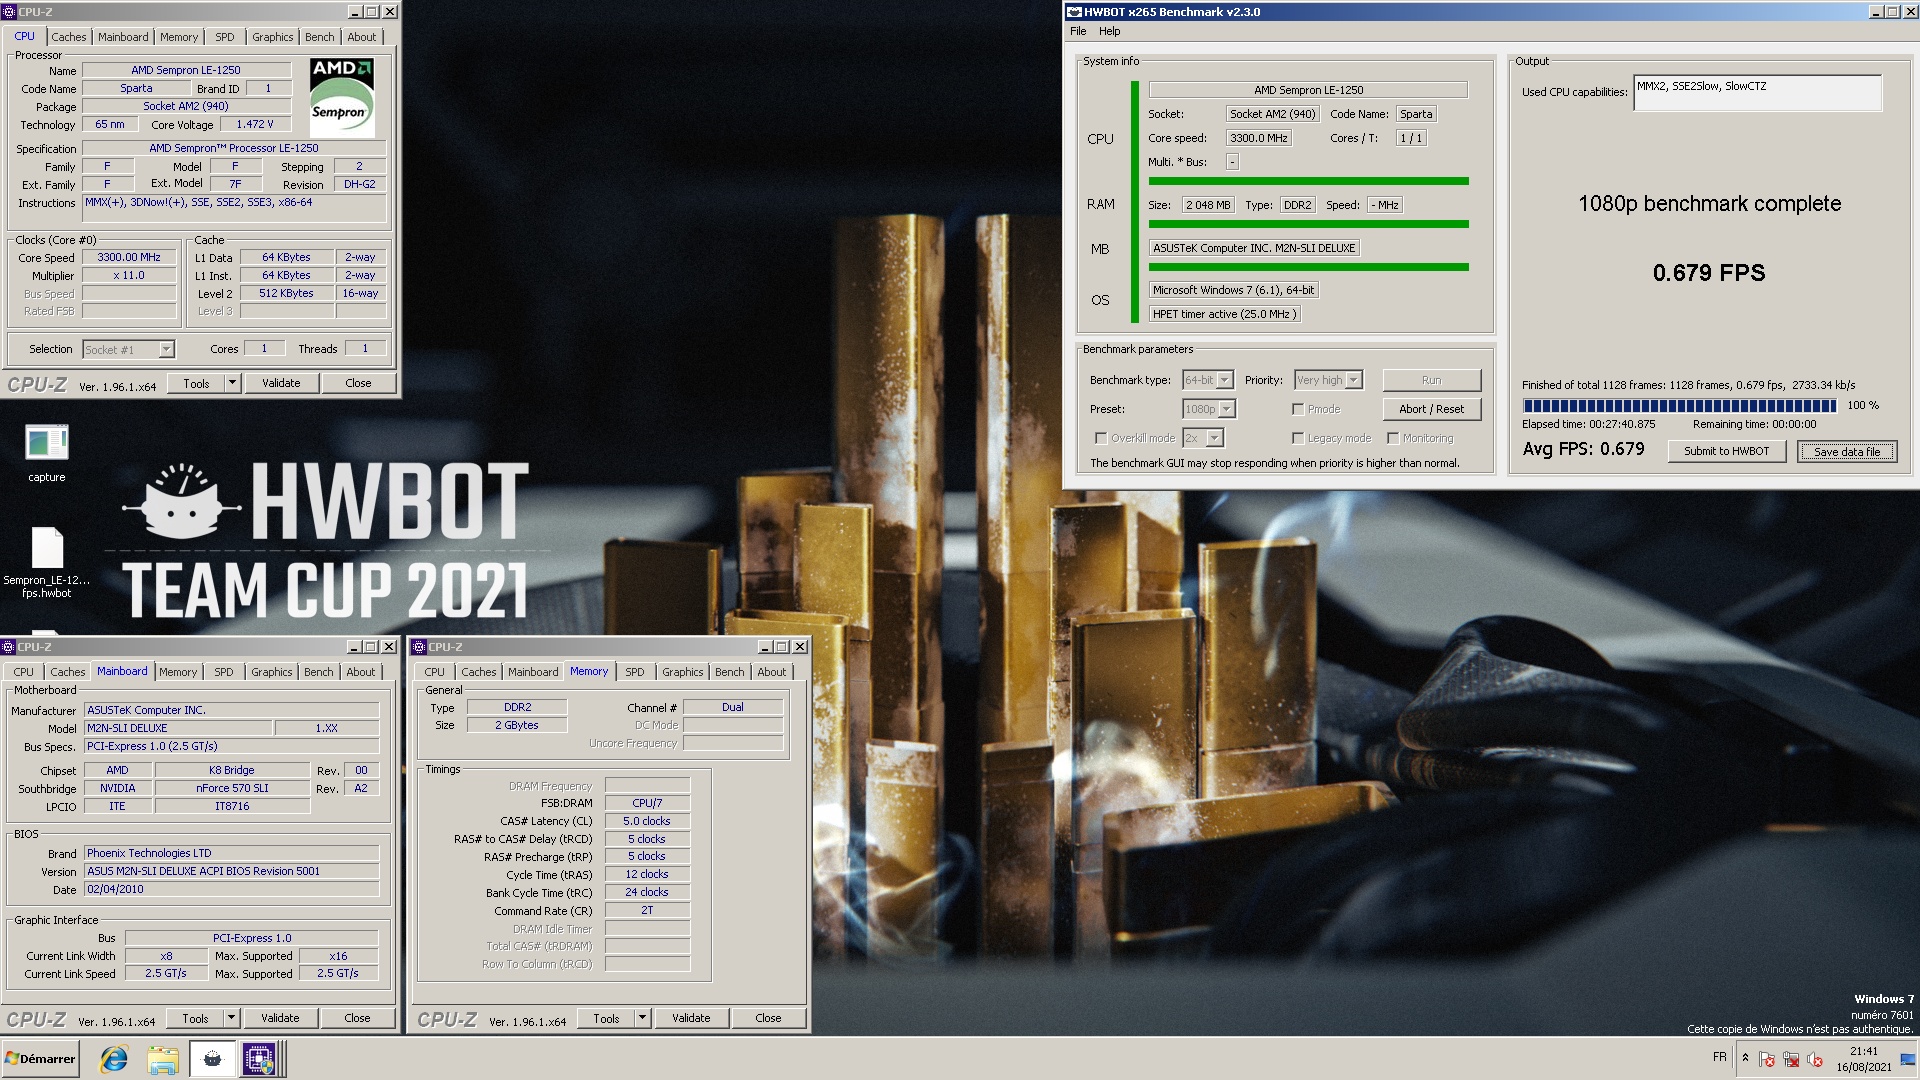Launch Internet Explorer from taskbar
The image size is (1920, 1080).
[x=114, y=1059]
